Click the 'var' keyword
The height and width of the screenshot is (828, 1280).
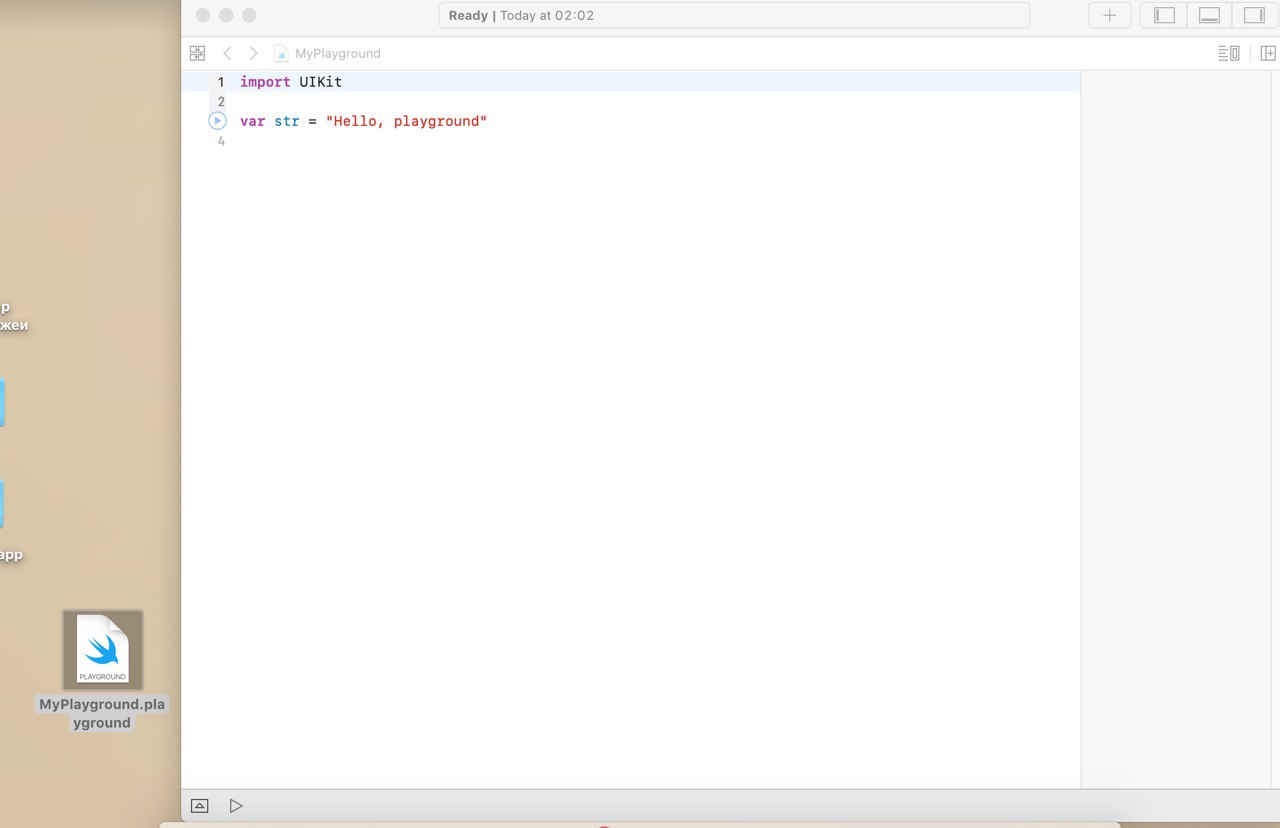[253, 121]
